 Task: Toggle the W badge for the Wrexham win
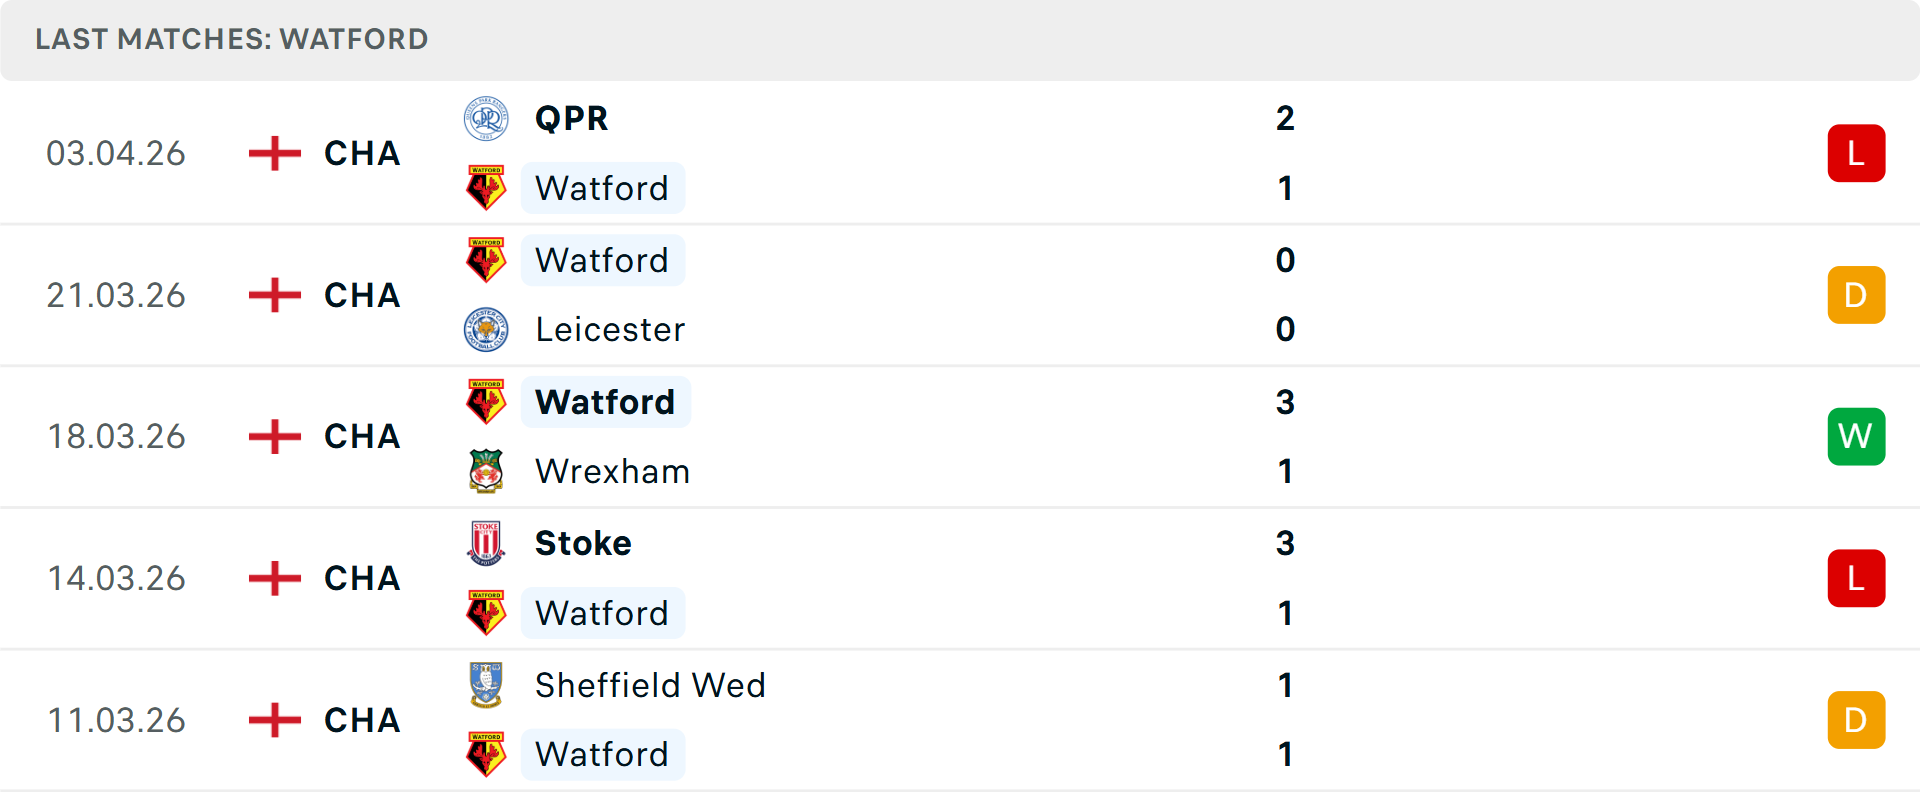pos(1856,436)
